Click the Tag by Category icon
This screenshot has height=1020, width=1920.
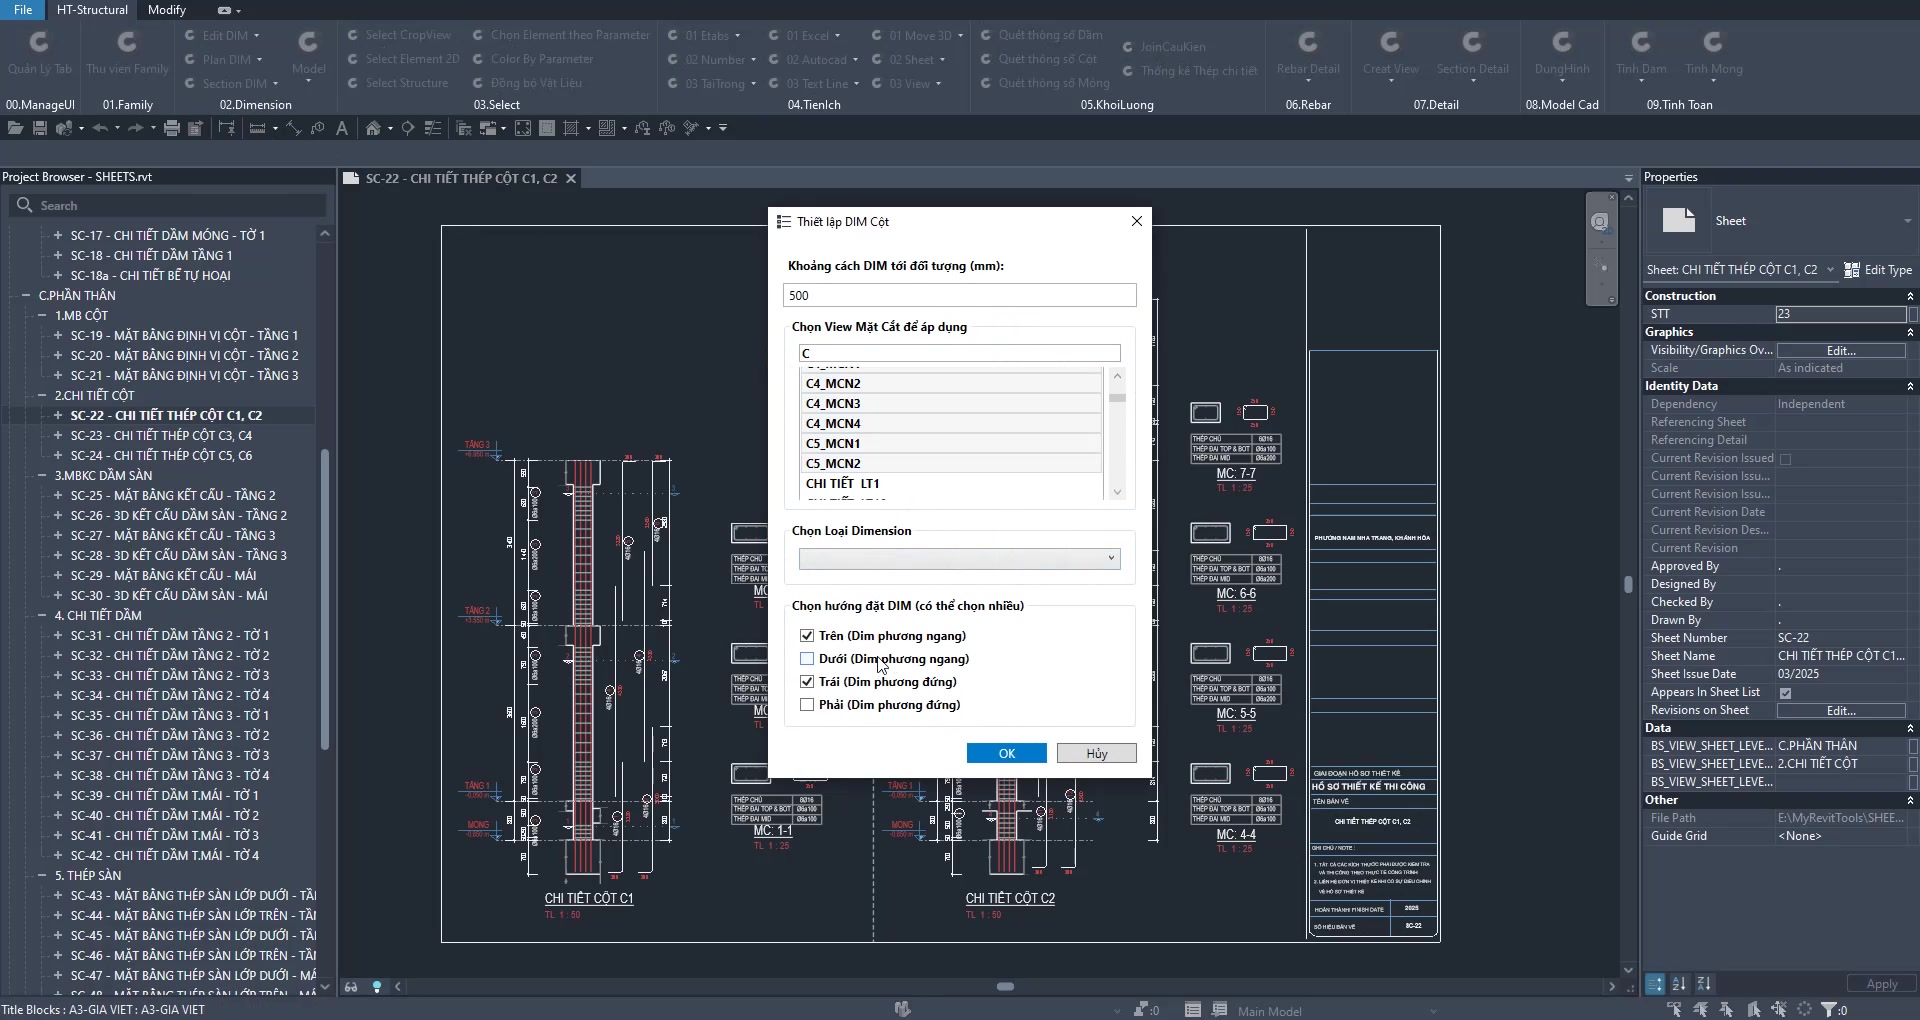(x=317, y=128)
